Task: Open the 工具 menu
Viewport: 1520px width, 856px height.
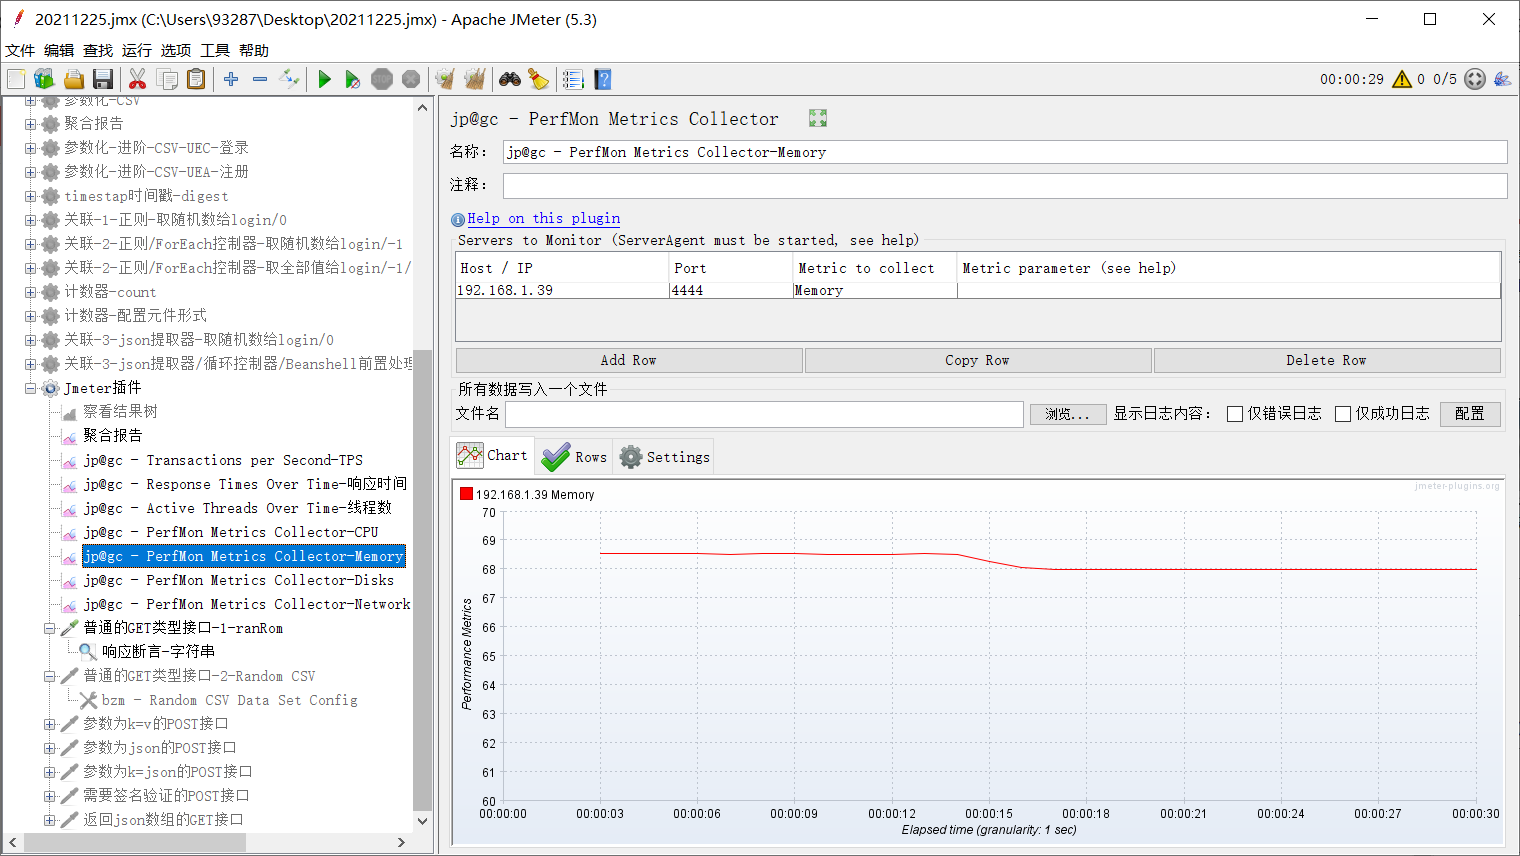Action: pyautogui.click(x=215, y=50)
